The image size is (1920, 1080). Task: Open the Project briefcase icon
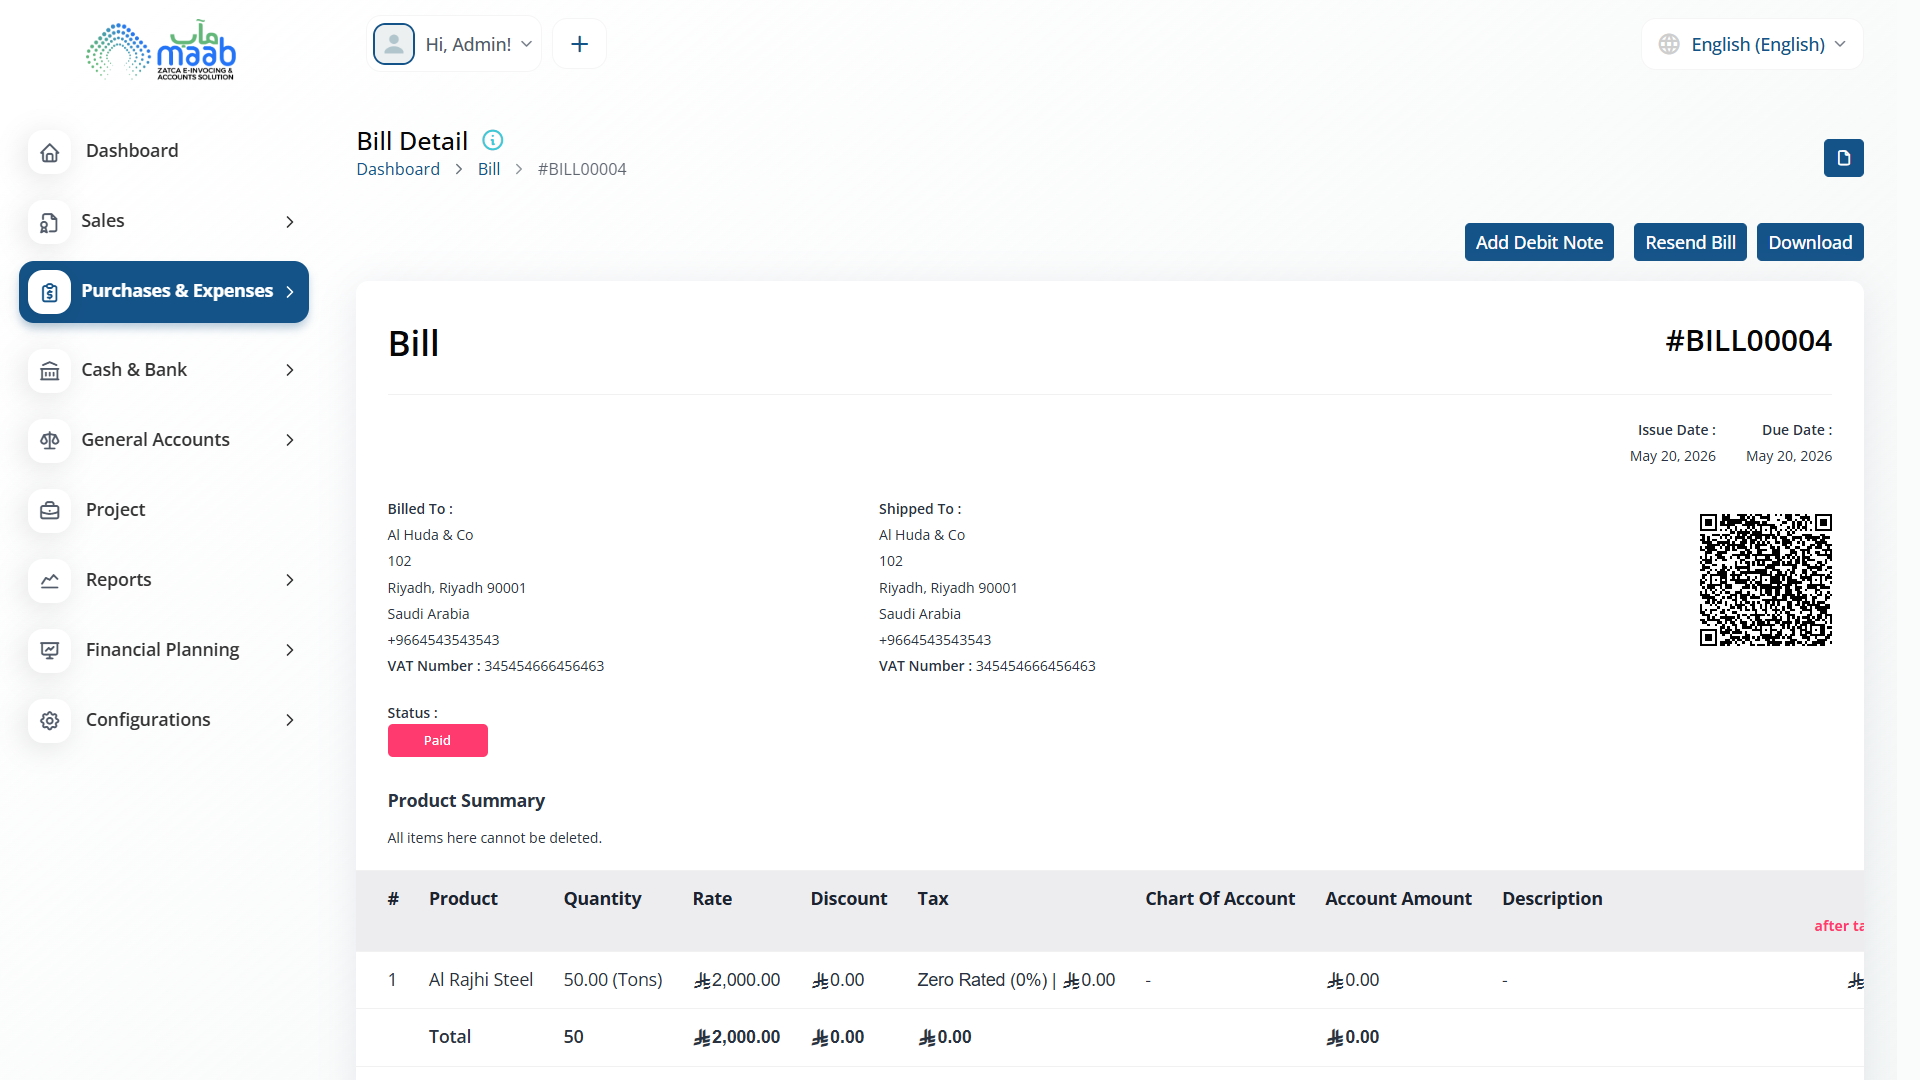tap(50, 511)
